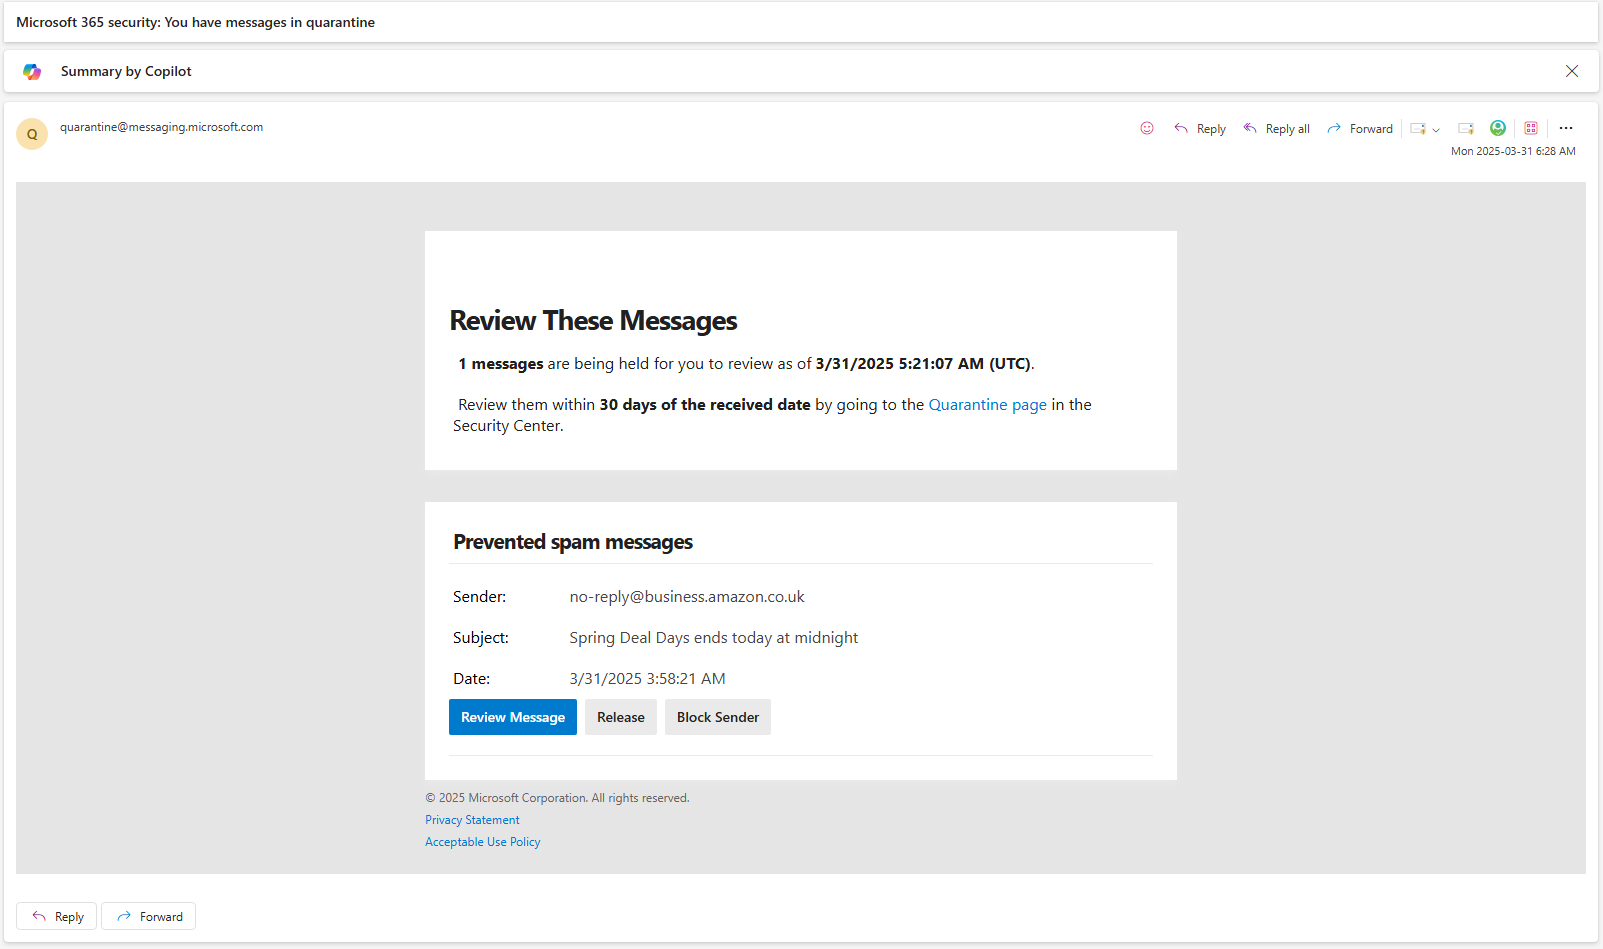Click the bottom Reply button
Viewport: 1603px width, 949px height.
pyautogui.click(x=57, y=916)
